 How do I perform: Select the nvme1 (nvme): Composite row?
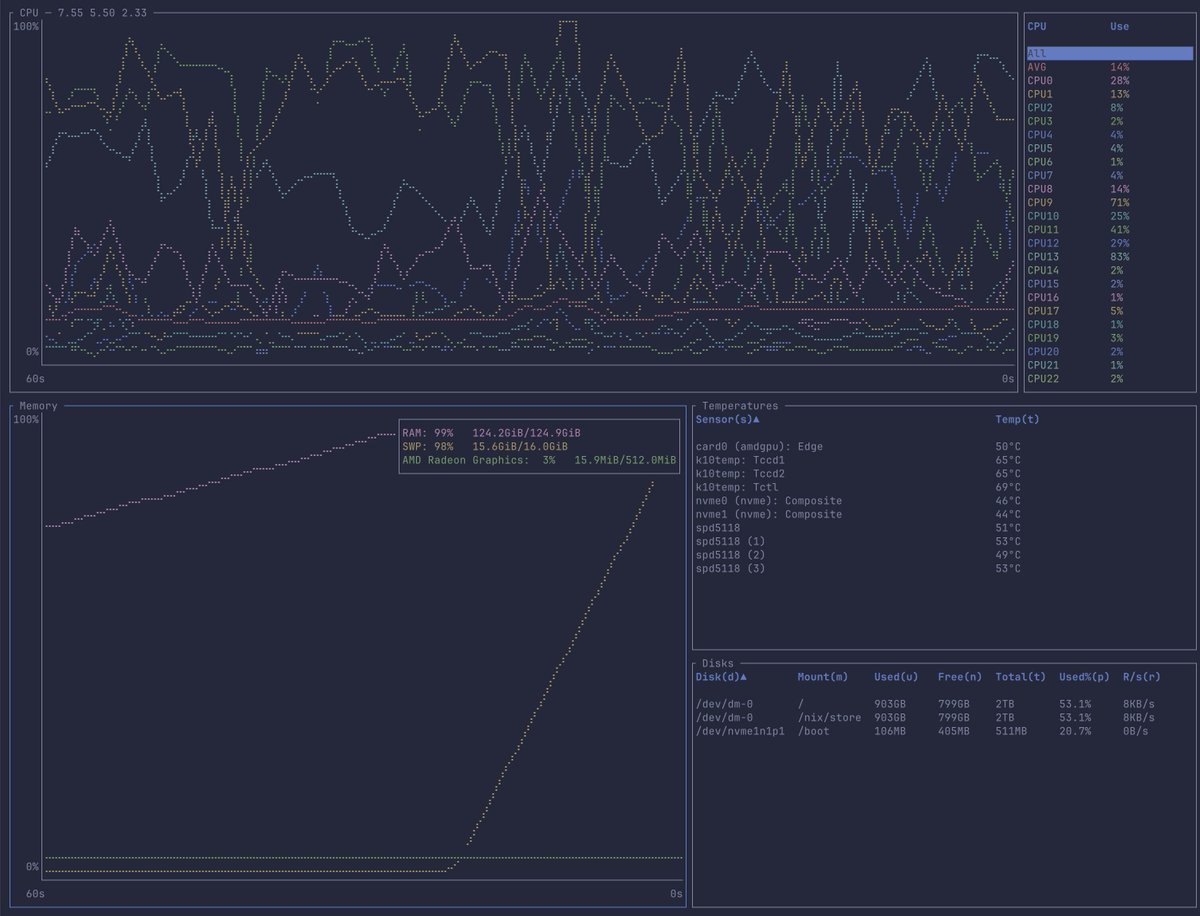[943, 514]
